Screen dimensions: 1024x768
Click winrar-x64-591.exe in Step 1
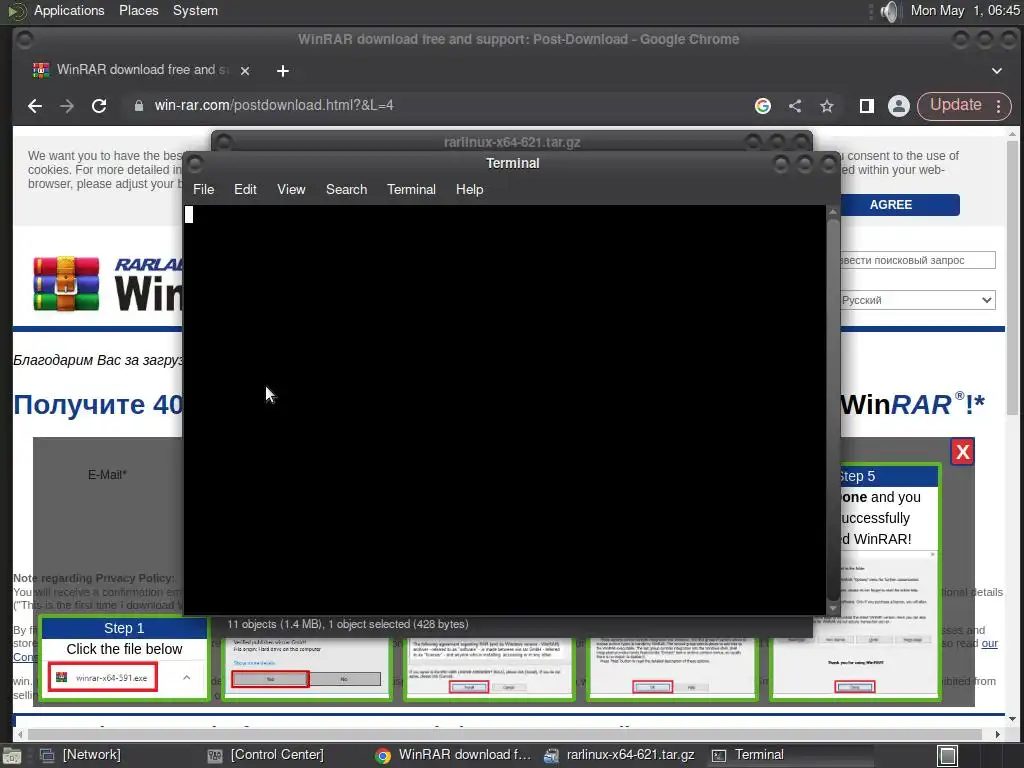tap(103, 678)
